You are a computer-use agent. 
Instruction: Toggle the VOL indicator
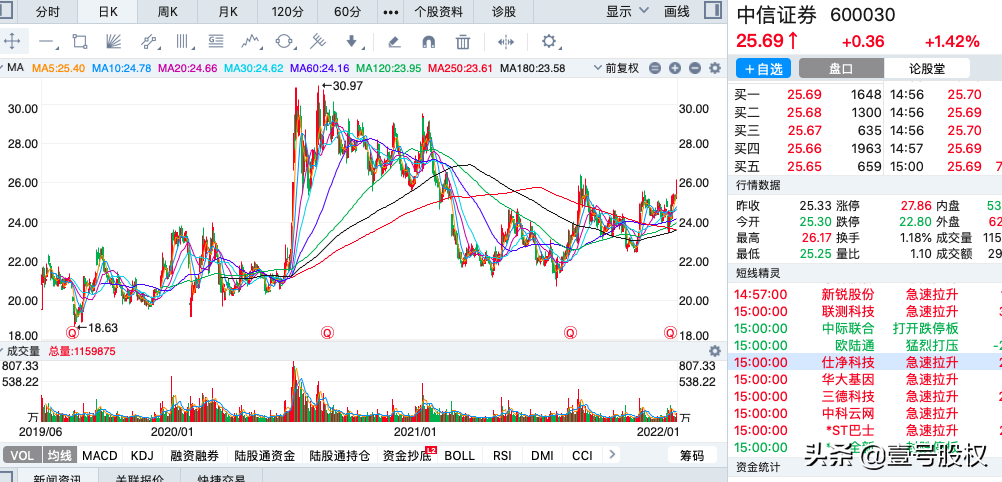point(22,455)
